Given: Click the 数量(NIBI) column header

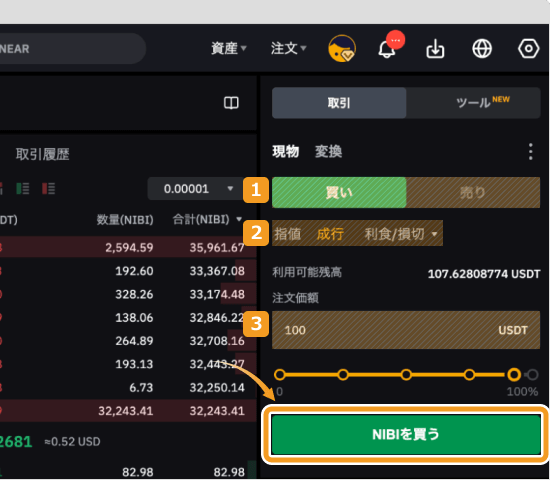Looking at the screenshot, I should tap(125, 220).
